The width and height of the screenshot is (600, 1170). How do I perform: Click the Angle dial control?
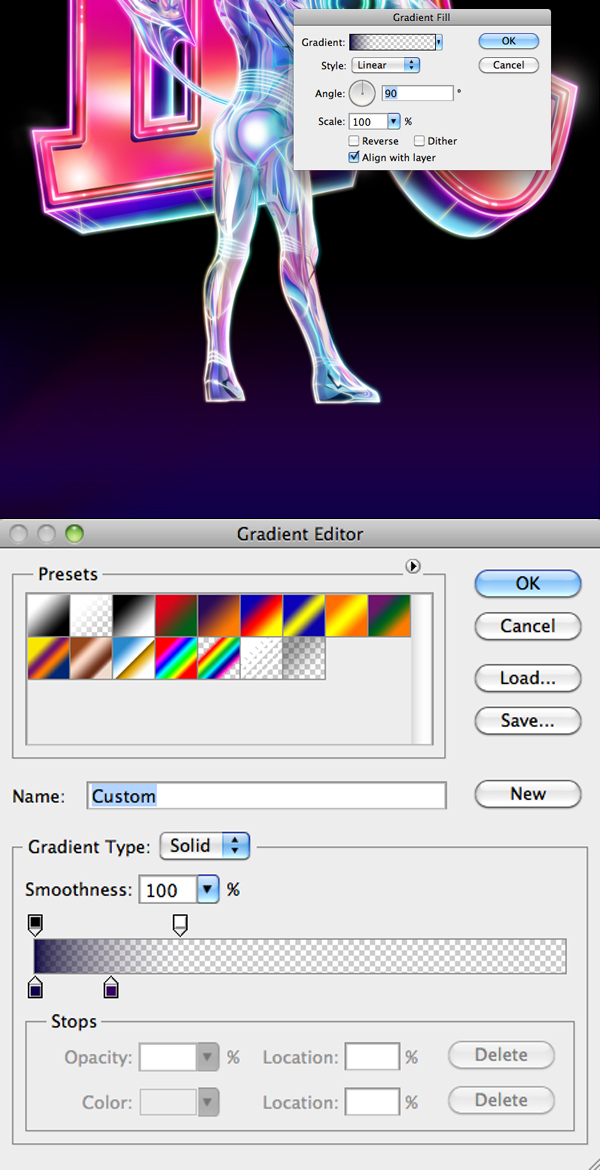tap(362, 93)
